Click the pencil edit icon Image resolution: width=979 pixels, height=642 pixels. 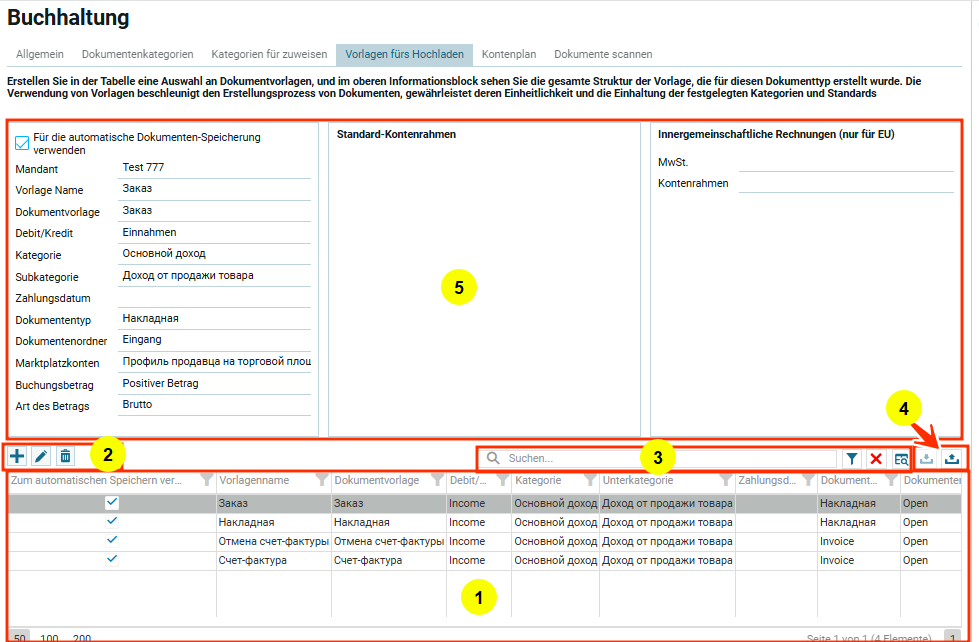tap(41, 457)
